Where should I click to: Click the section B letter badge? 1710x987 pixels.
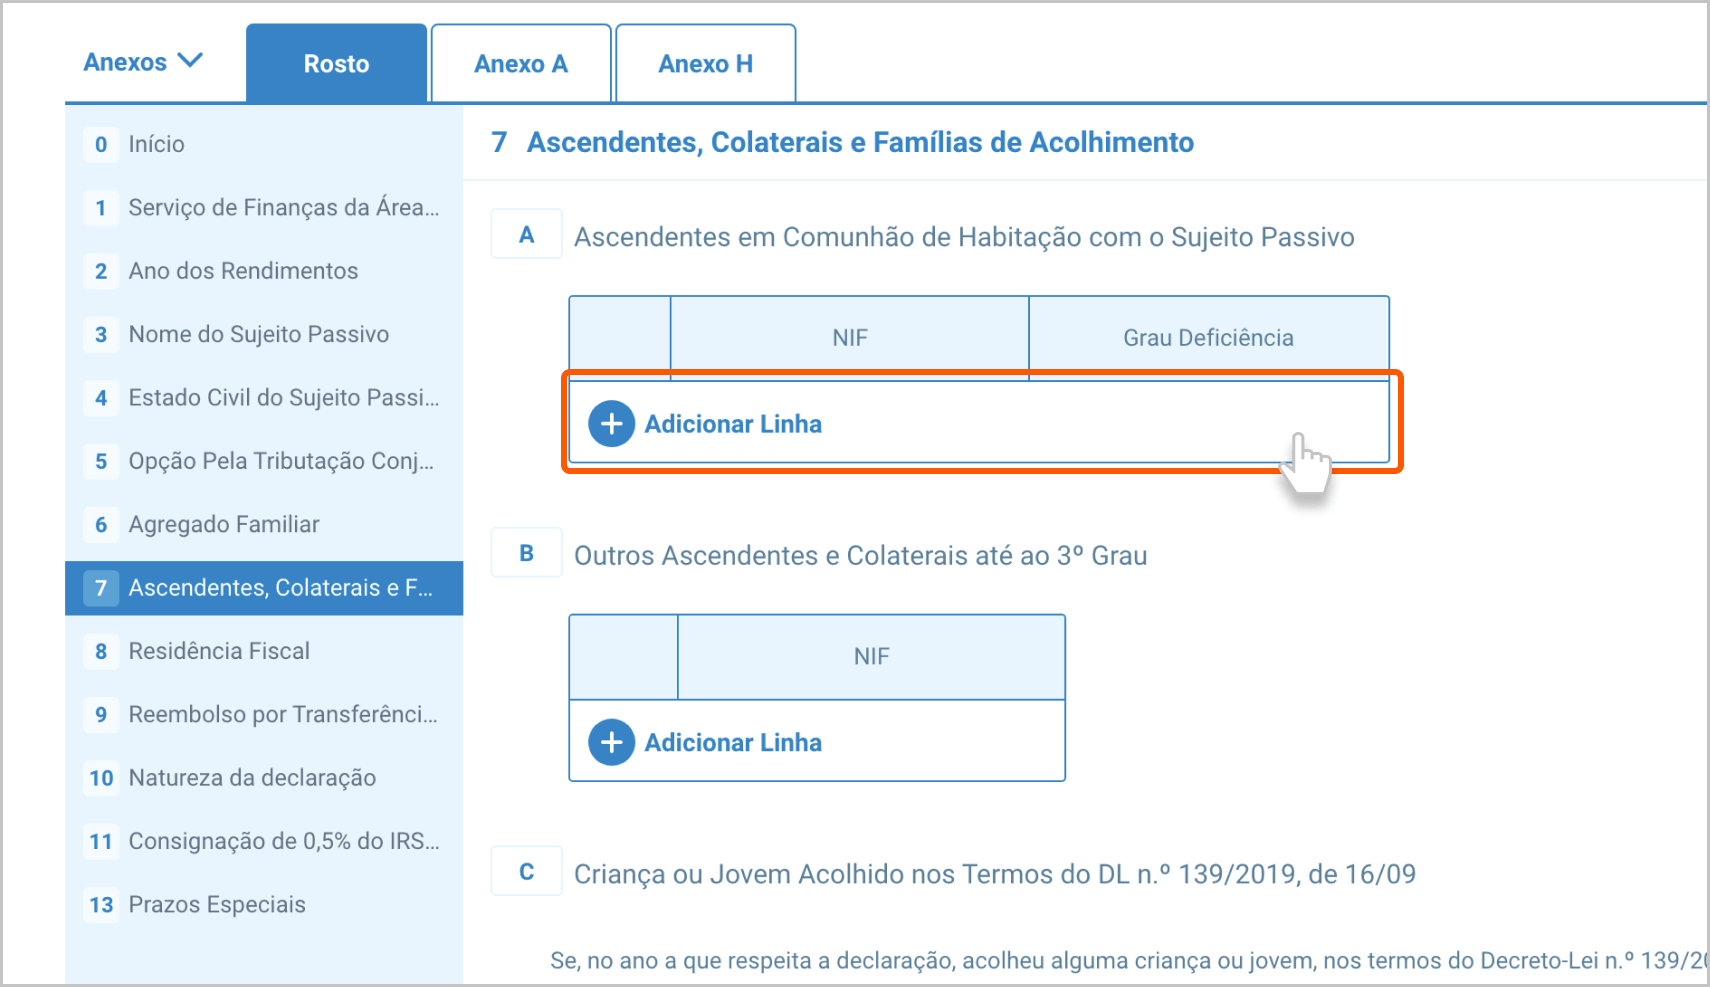click(x=526, y=554)
